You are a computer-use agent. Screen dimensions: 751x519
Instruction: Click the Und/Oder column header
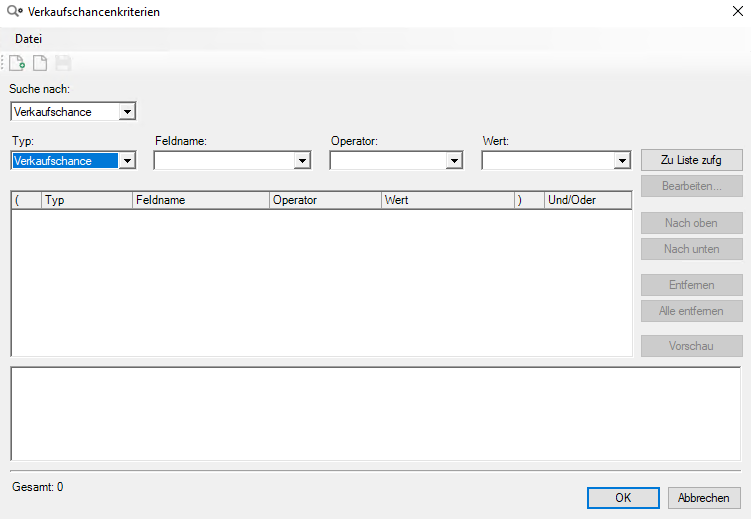pyautogui.click(x=588, y=200)
